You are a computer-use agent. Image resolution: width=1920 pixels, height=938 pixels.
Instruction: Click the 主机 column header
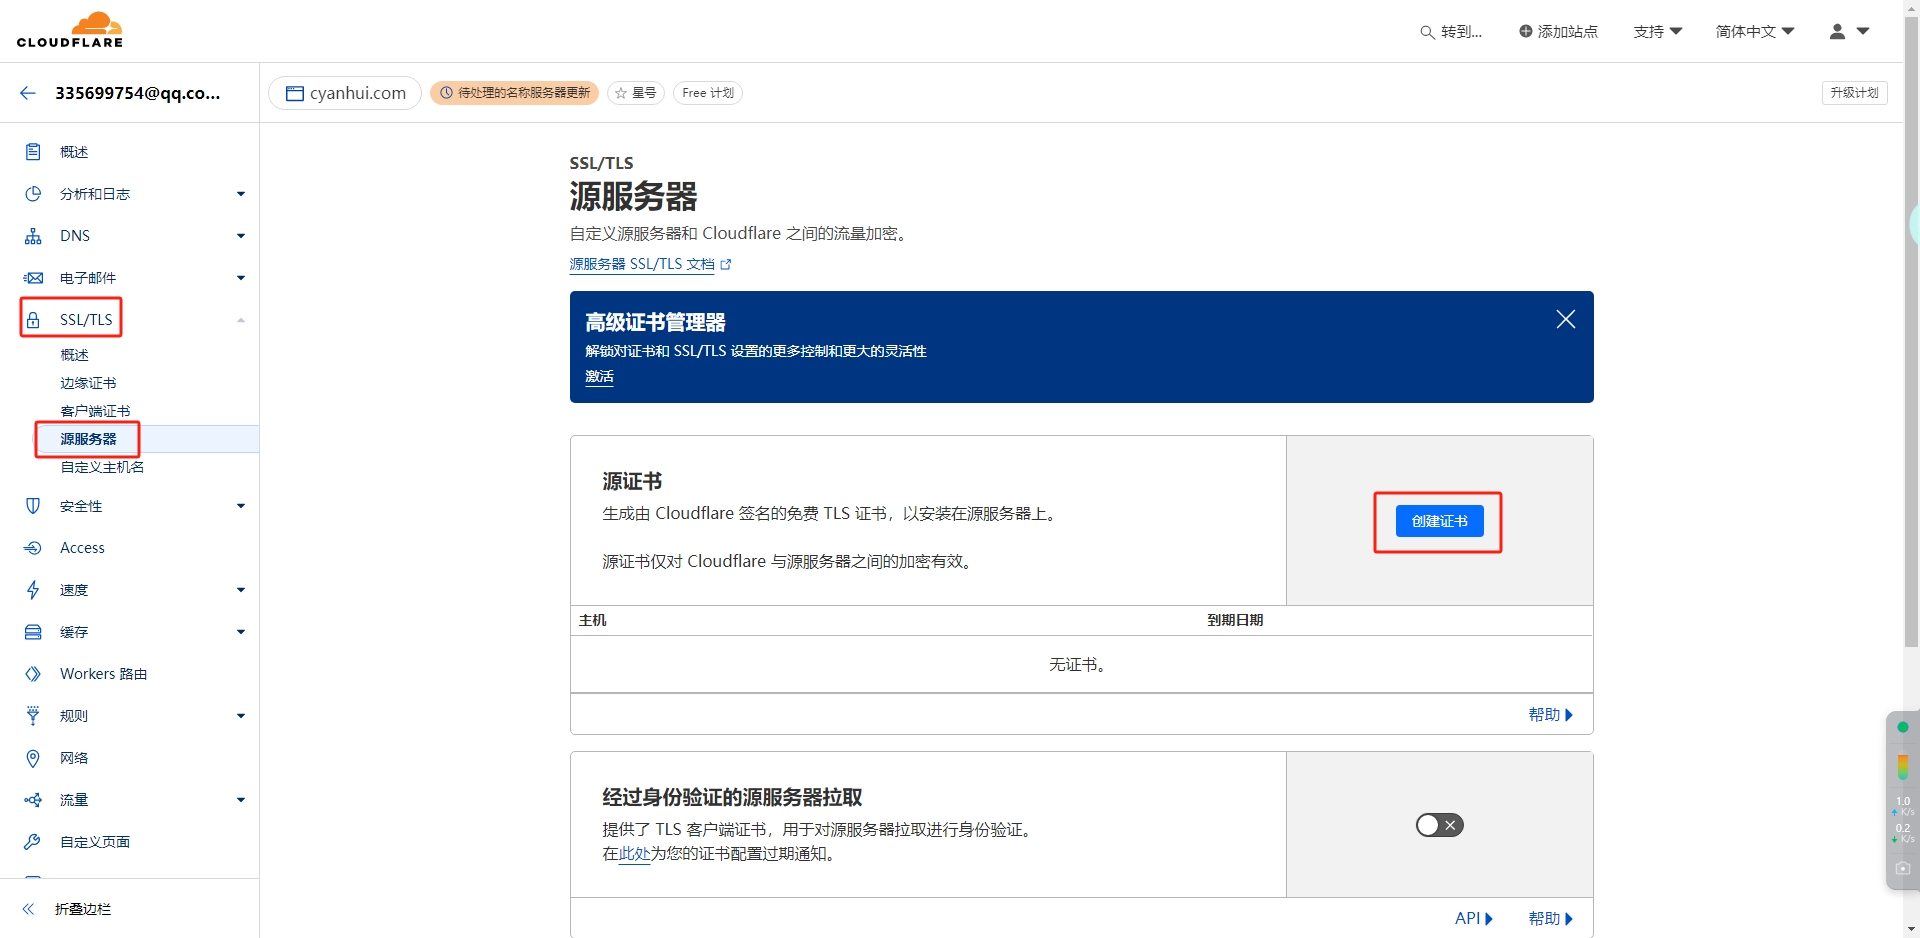[593, 620]
